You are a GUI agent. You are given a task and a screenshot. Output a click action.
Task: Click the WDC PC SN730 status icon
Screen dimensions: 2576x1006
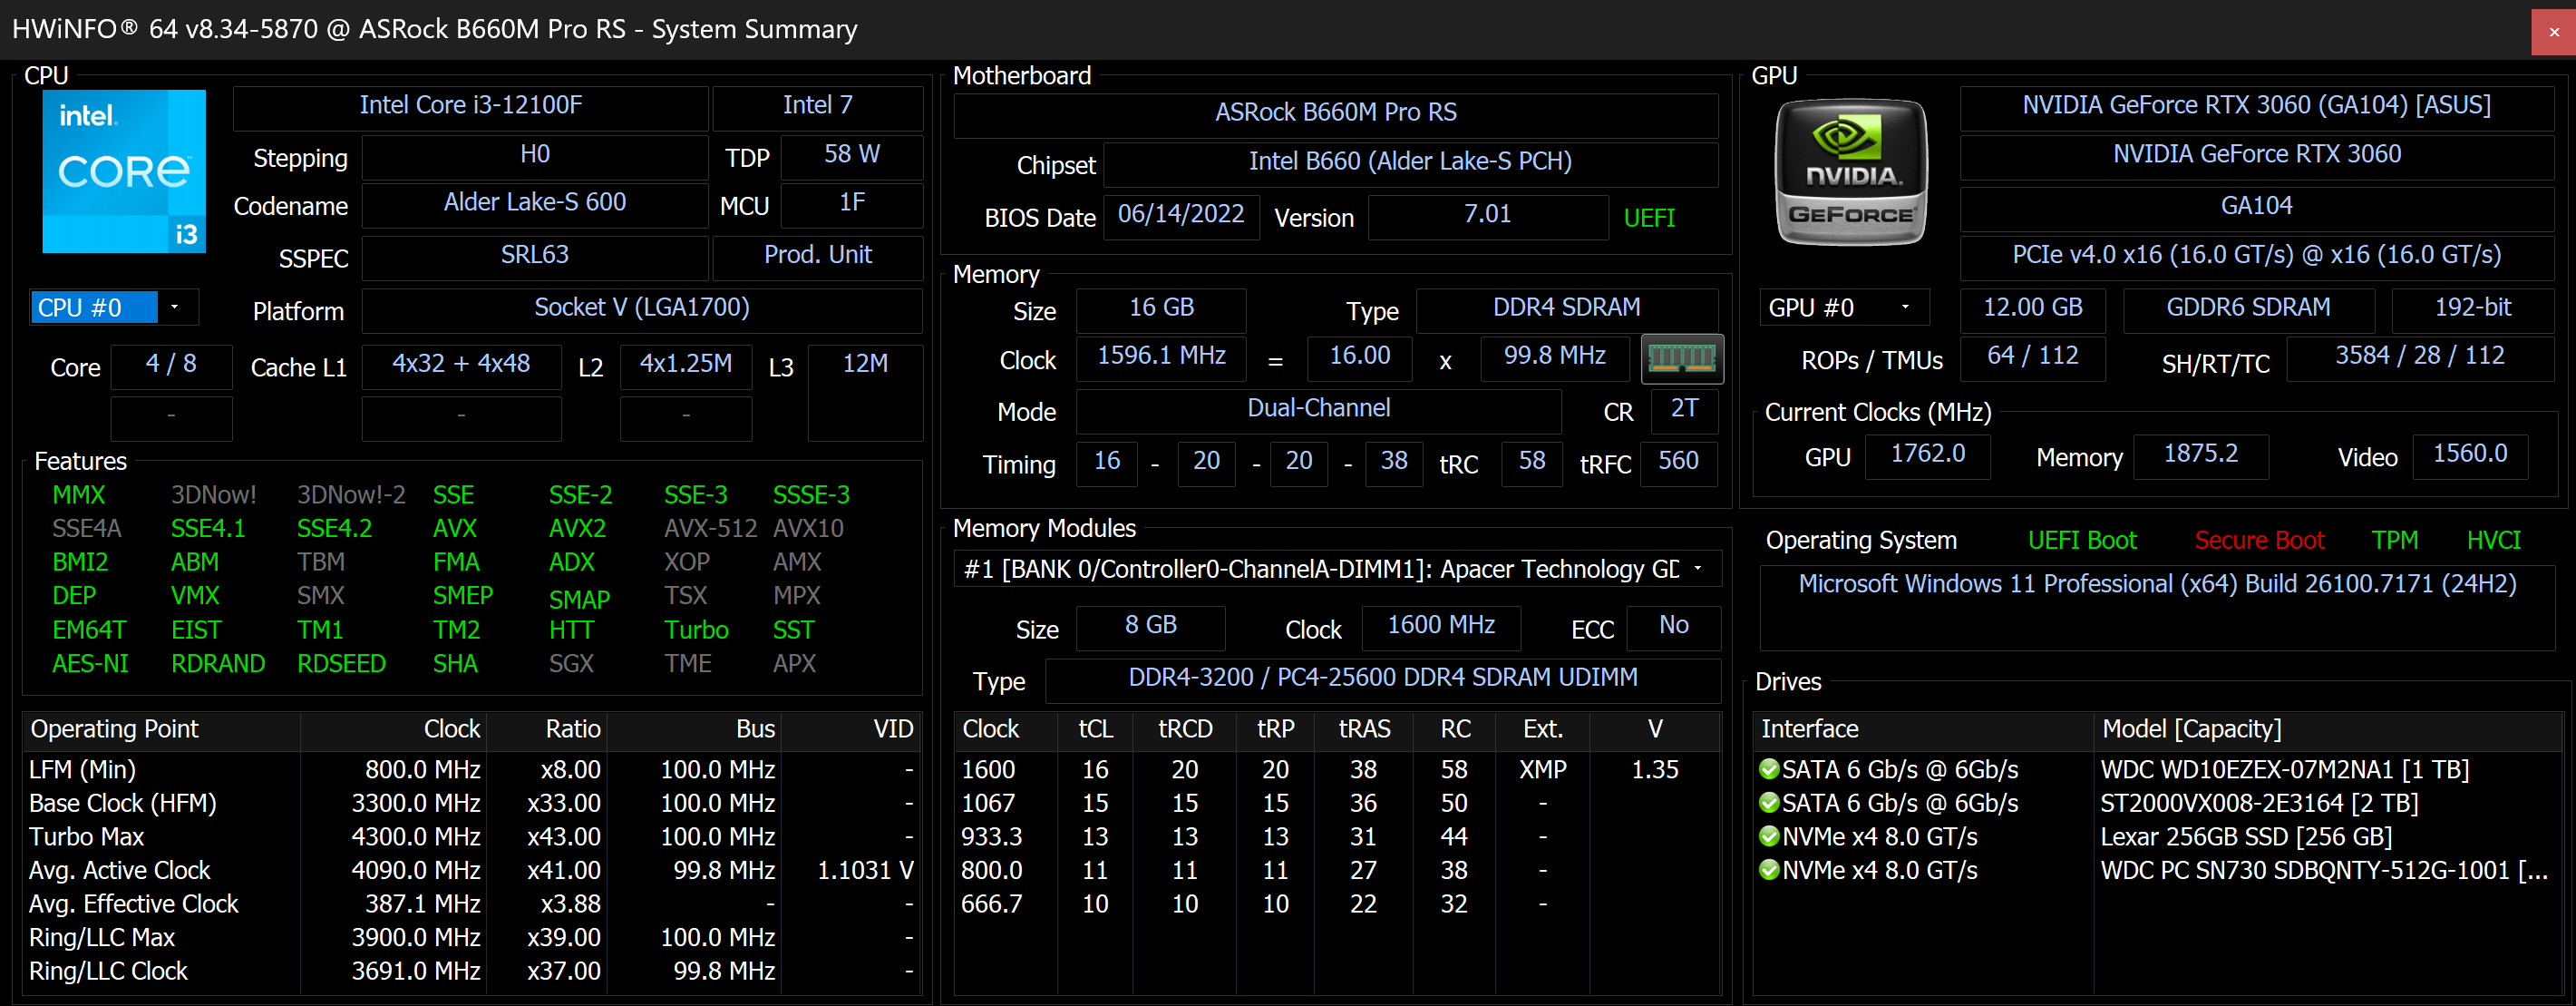point(1768,870)
